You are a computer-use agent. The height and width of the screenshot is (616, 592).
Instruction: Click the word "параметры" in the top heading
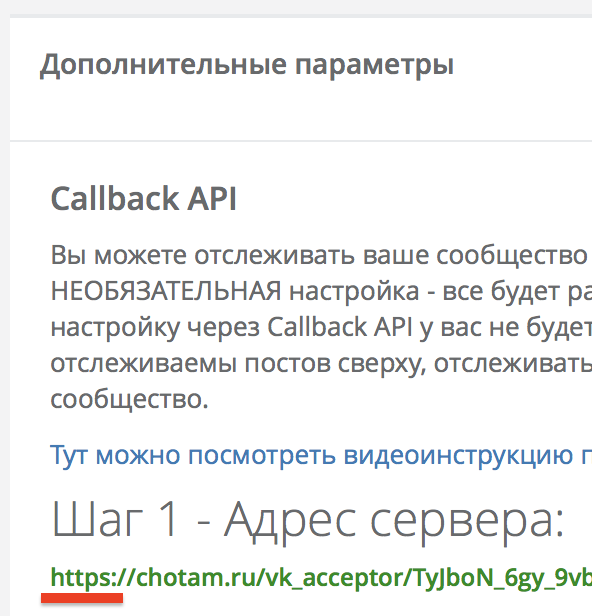coord(374,66)
